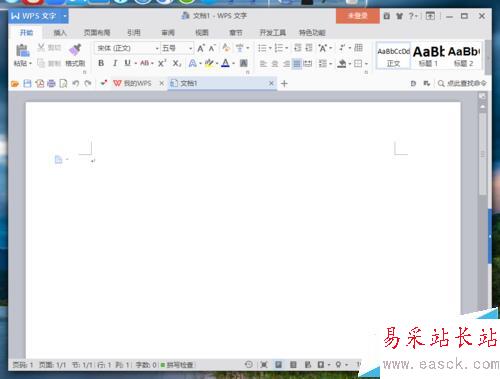Click the Paste clipboard icon
The width and height of the screenshot is (500, 379).
click(x=22, y=50)
